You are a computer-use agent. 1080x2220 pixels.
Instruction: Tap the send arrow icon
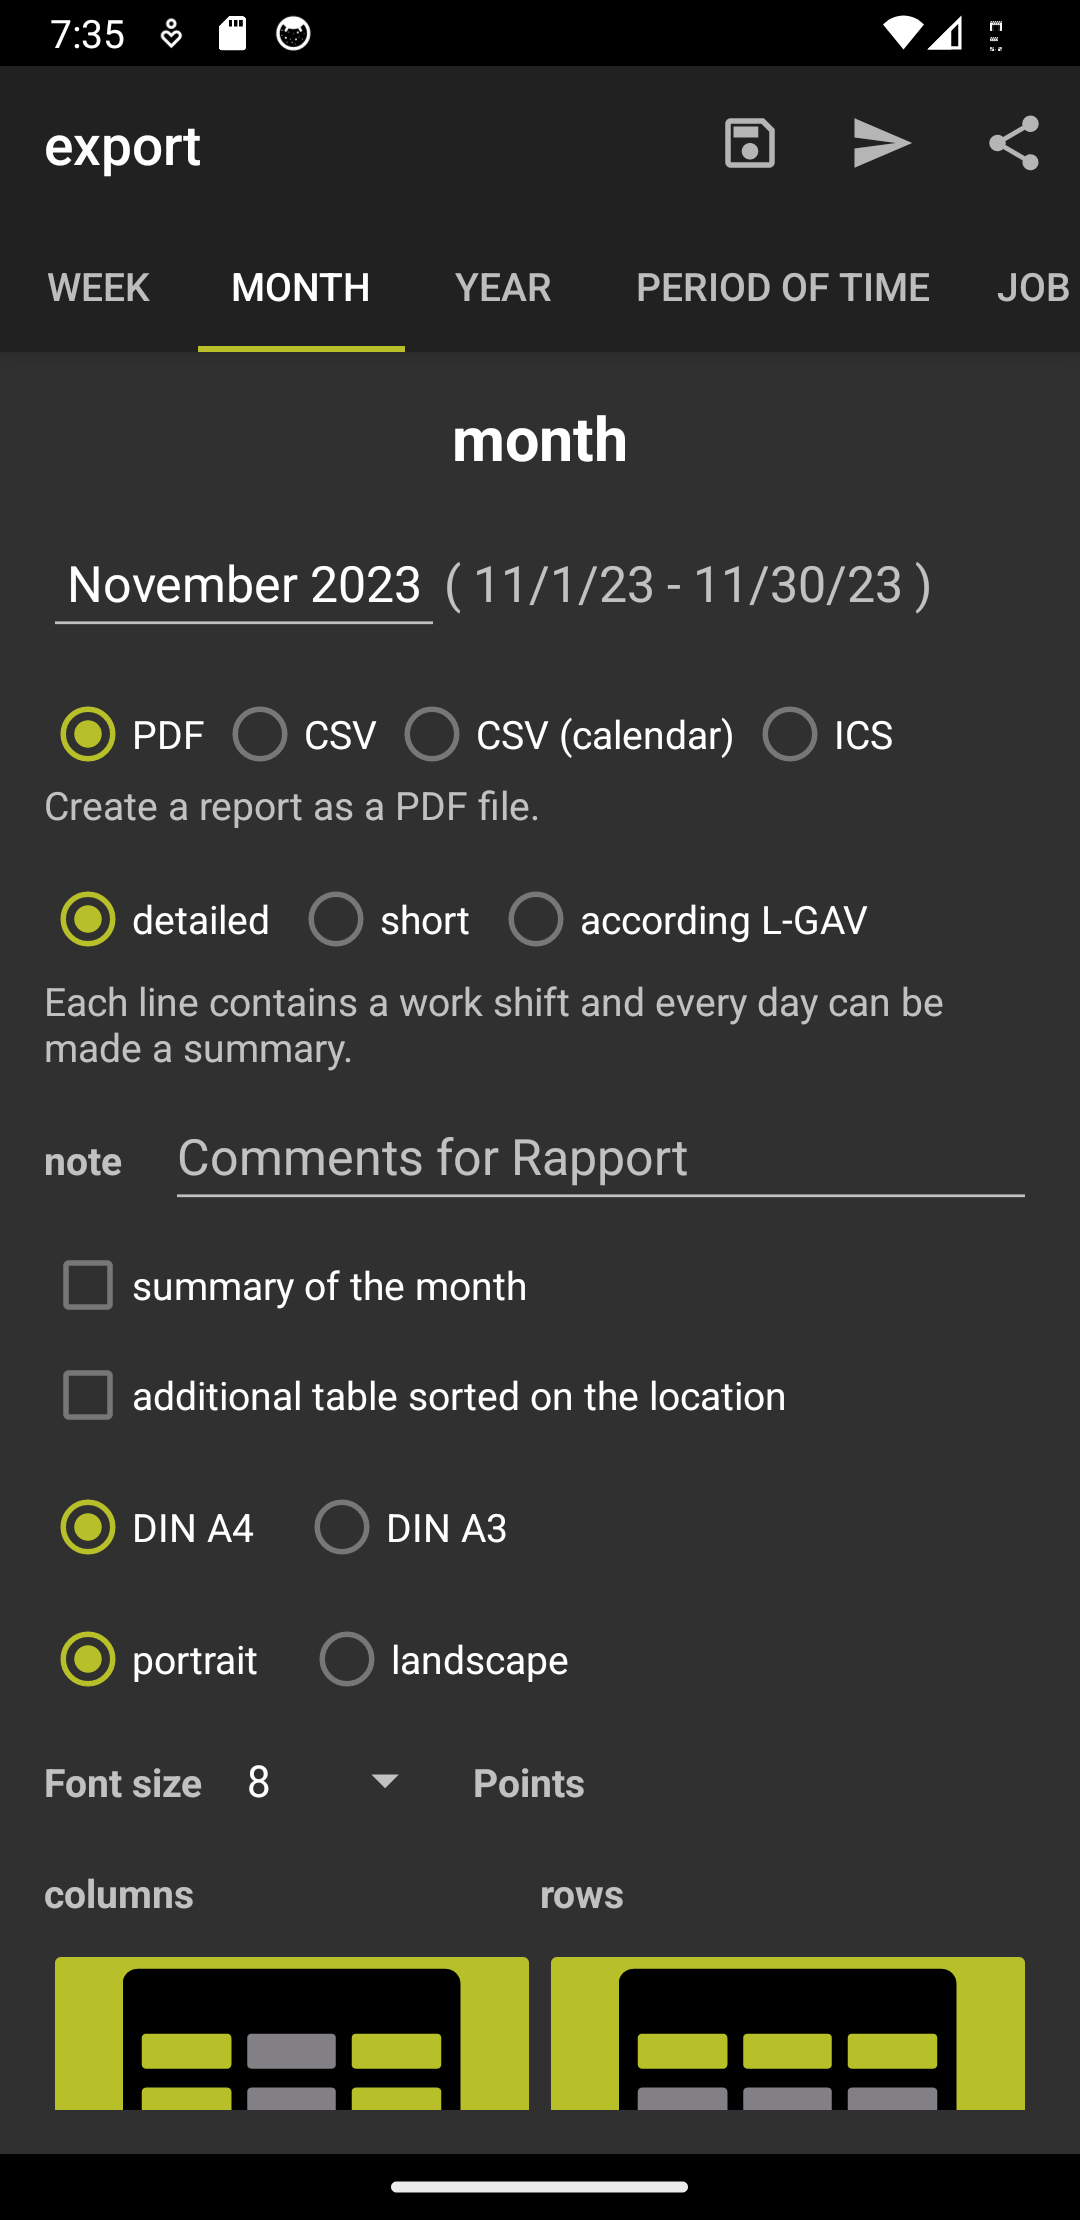(x=881, y=143)
